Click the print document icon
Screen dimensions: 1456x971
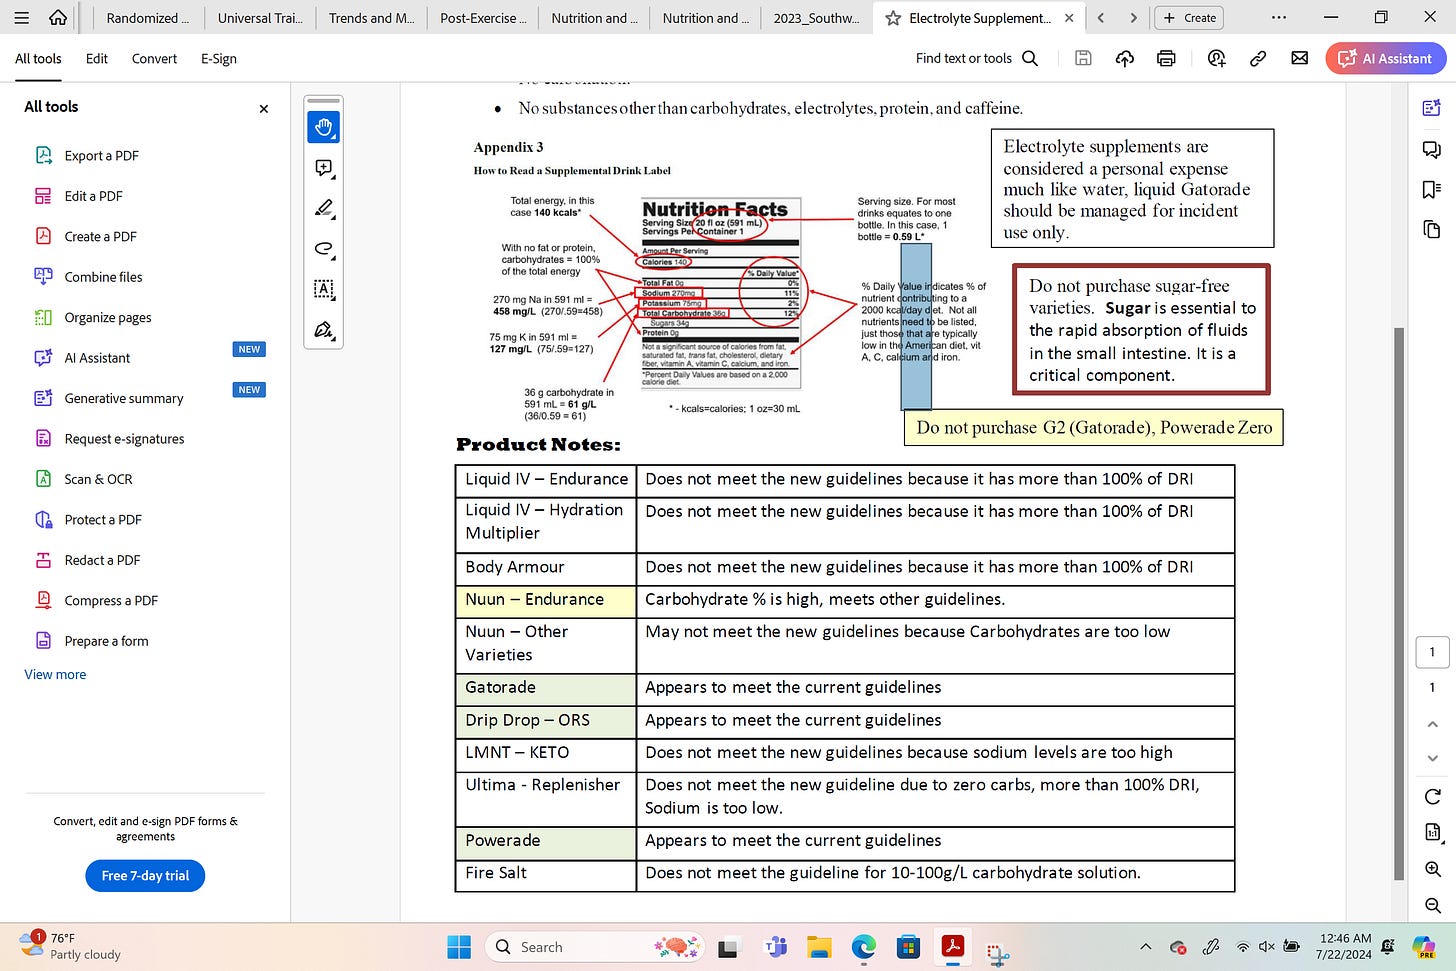coord(1166,59)
